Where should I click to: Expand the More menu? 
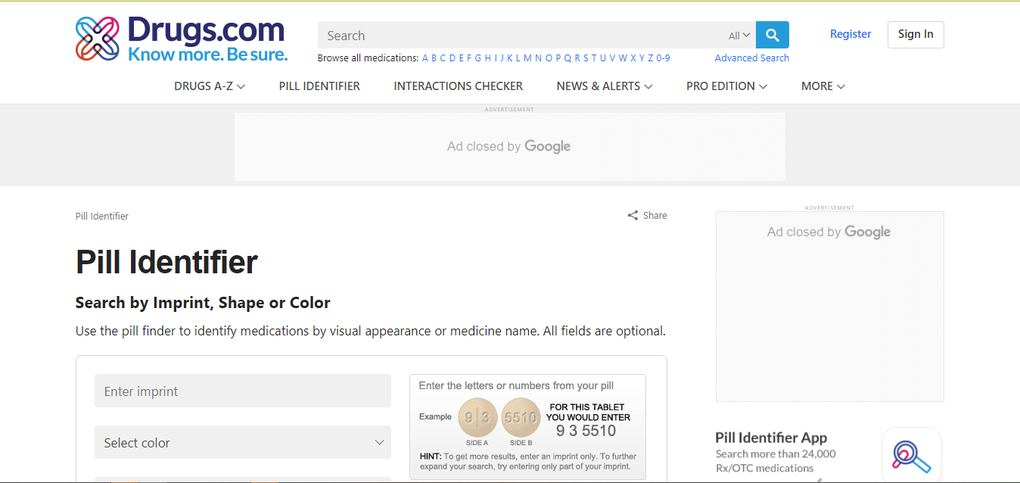(823, 86)
